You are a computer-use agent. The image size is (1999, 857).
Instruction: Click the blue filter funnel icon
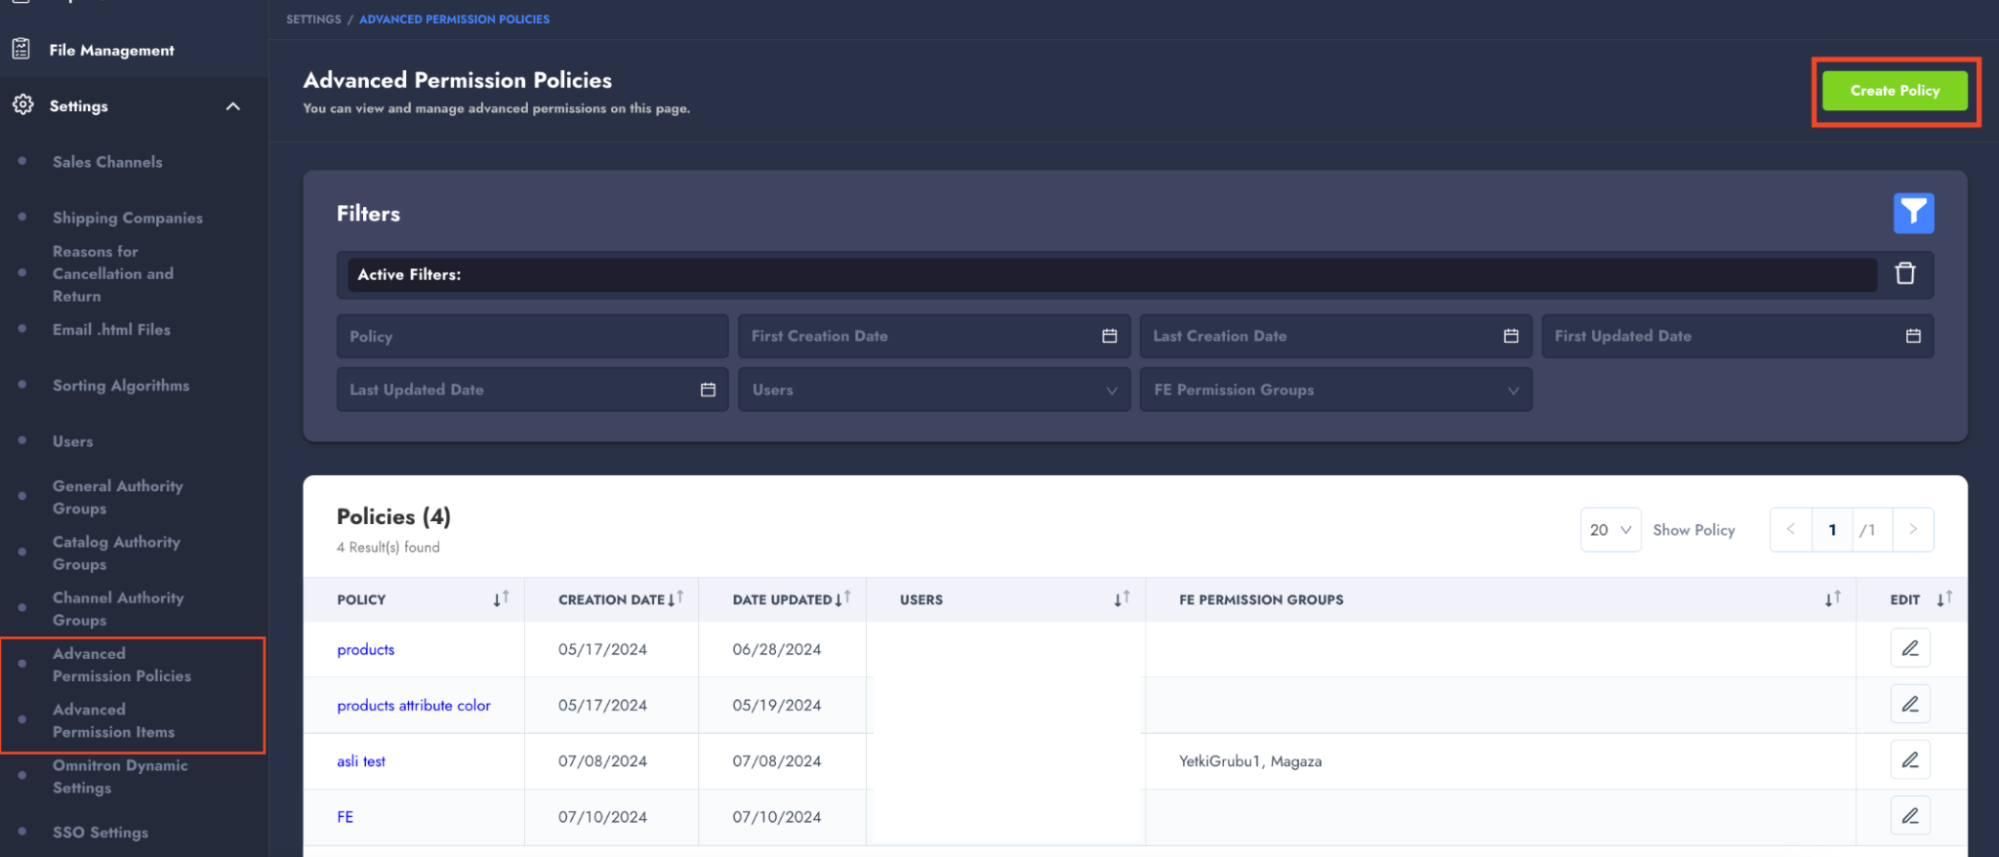point(1913,213)
